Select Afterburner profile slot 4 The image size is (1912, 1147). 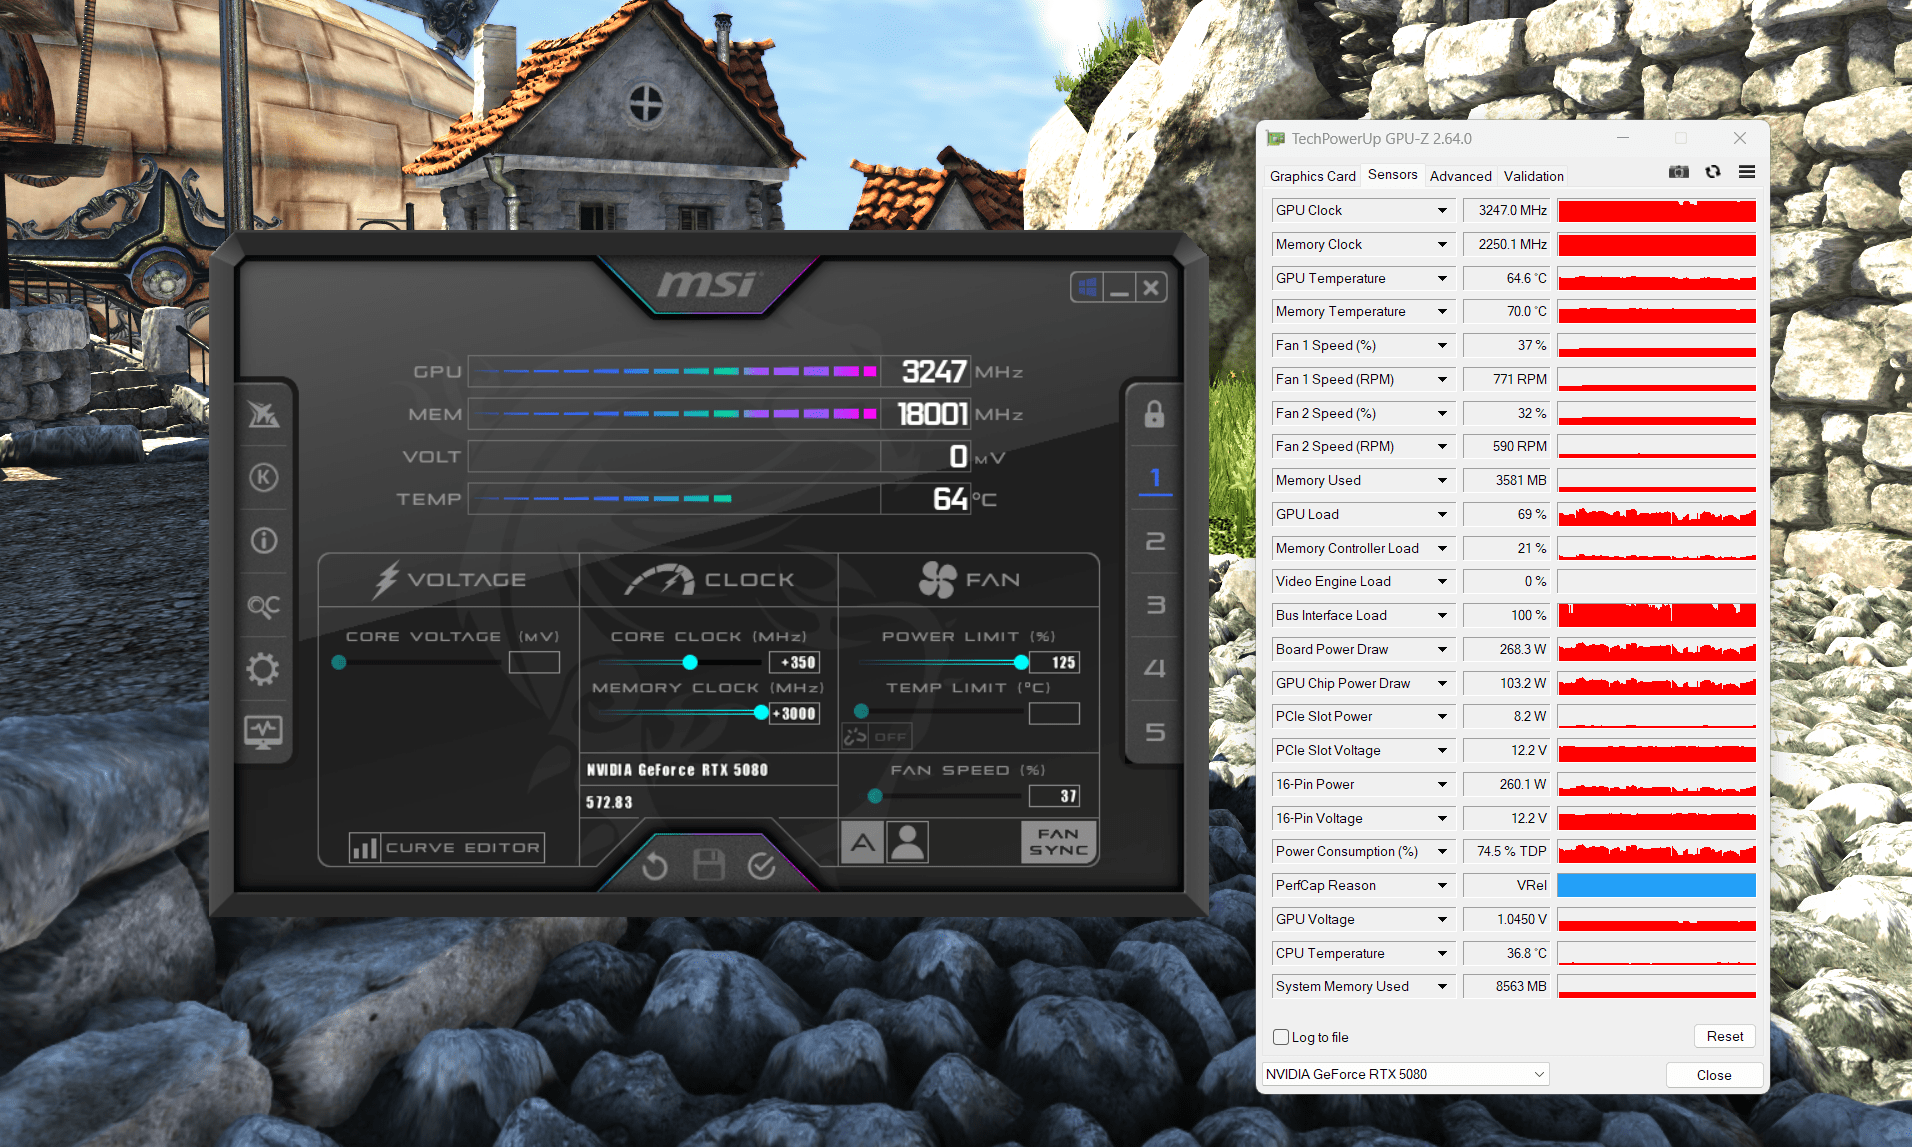coord(1155,668)
